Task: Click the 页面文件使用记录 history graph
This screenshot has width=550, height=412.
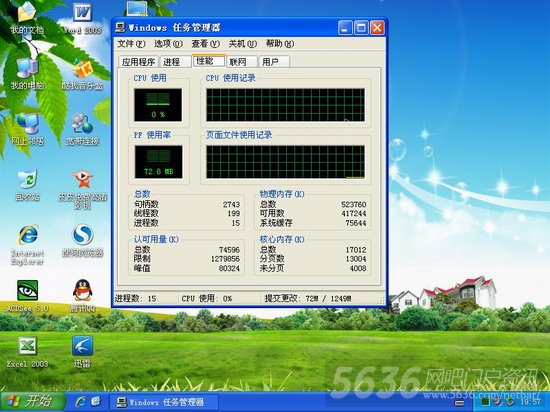Action: click(285, 162)
